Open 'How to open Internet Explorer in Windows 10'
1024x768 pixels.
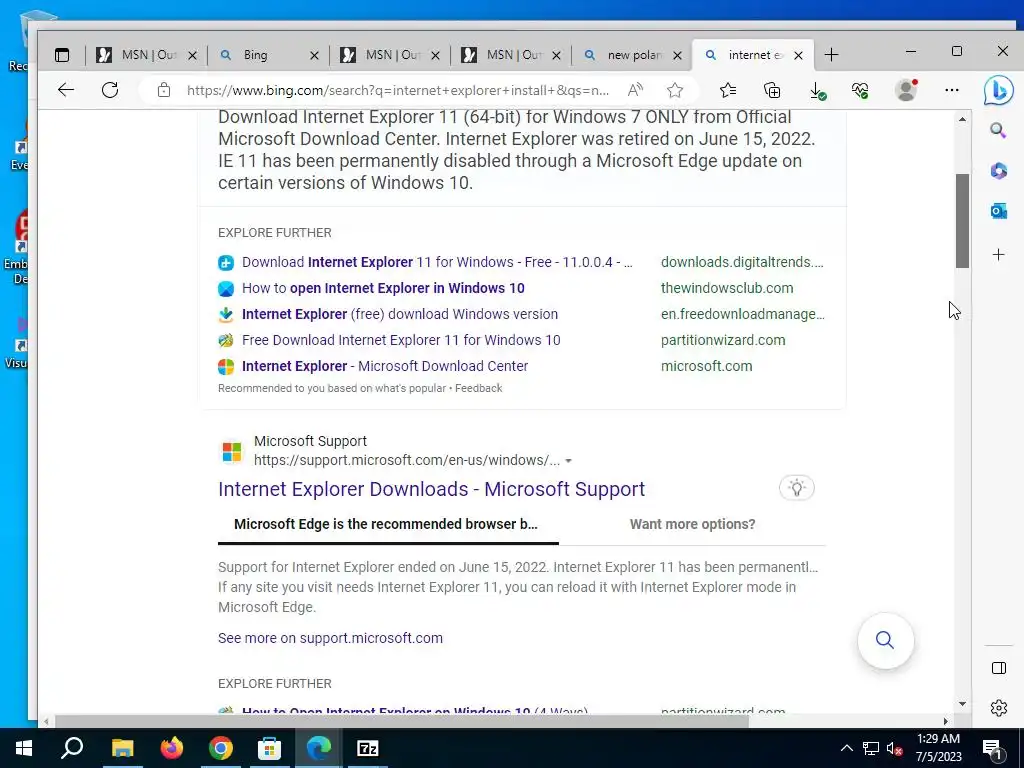(383, 289)
